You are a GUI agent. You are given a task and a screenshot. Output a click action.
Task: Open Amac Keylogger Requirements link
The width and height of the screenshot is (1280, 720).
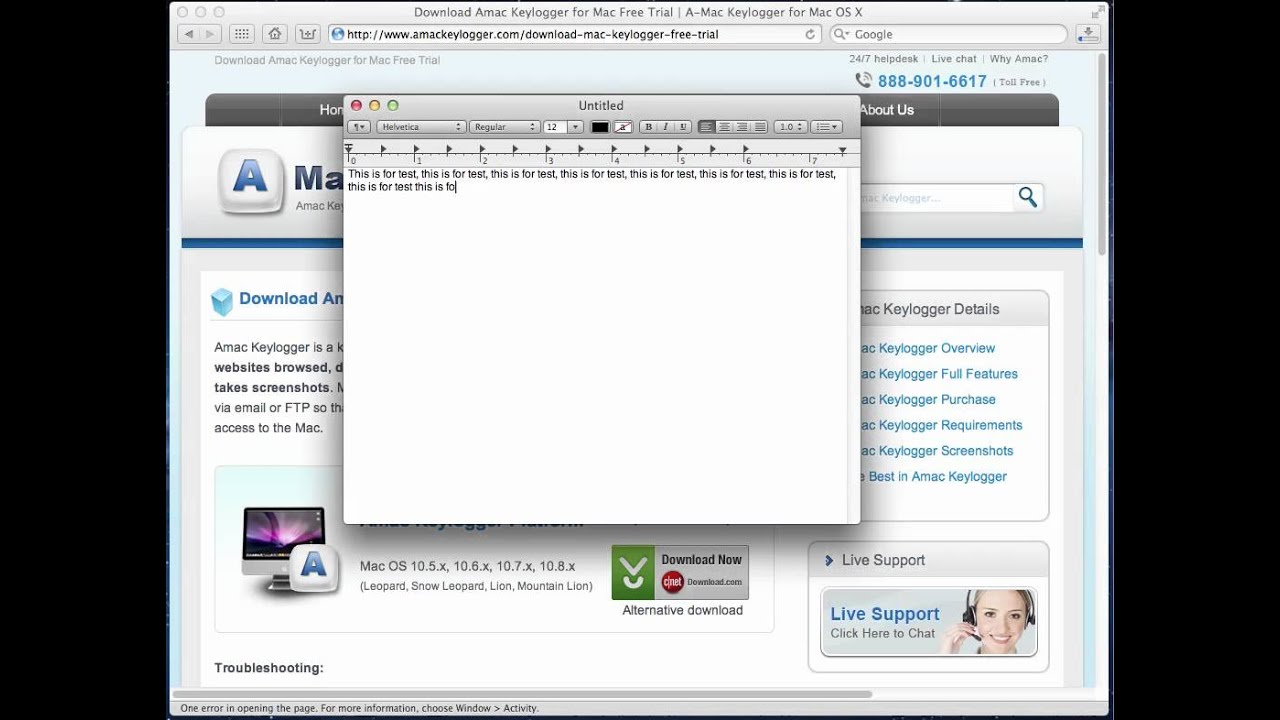click(941, 425)
